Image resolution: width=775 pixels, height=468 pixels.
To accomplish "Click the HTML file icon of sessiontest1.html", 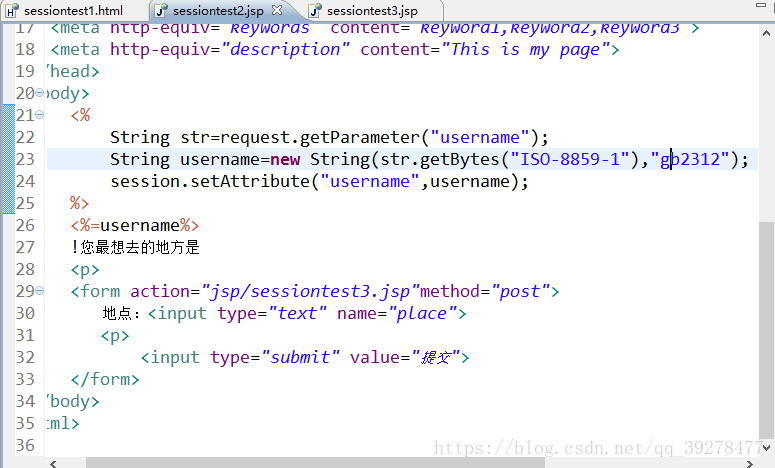I will click(12, 10).
